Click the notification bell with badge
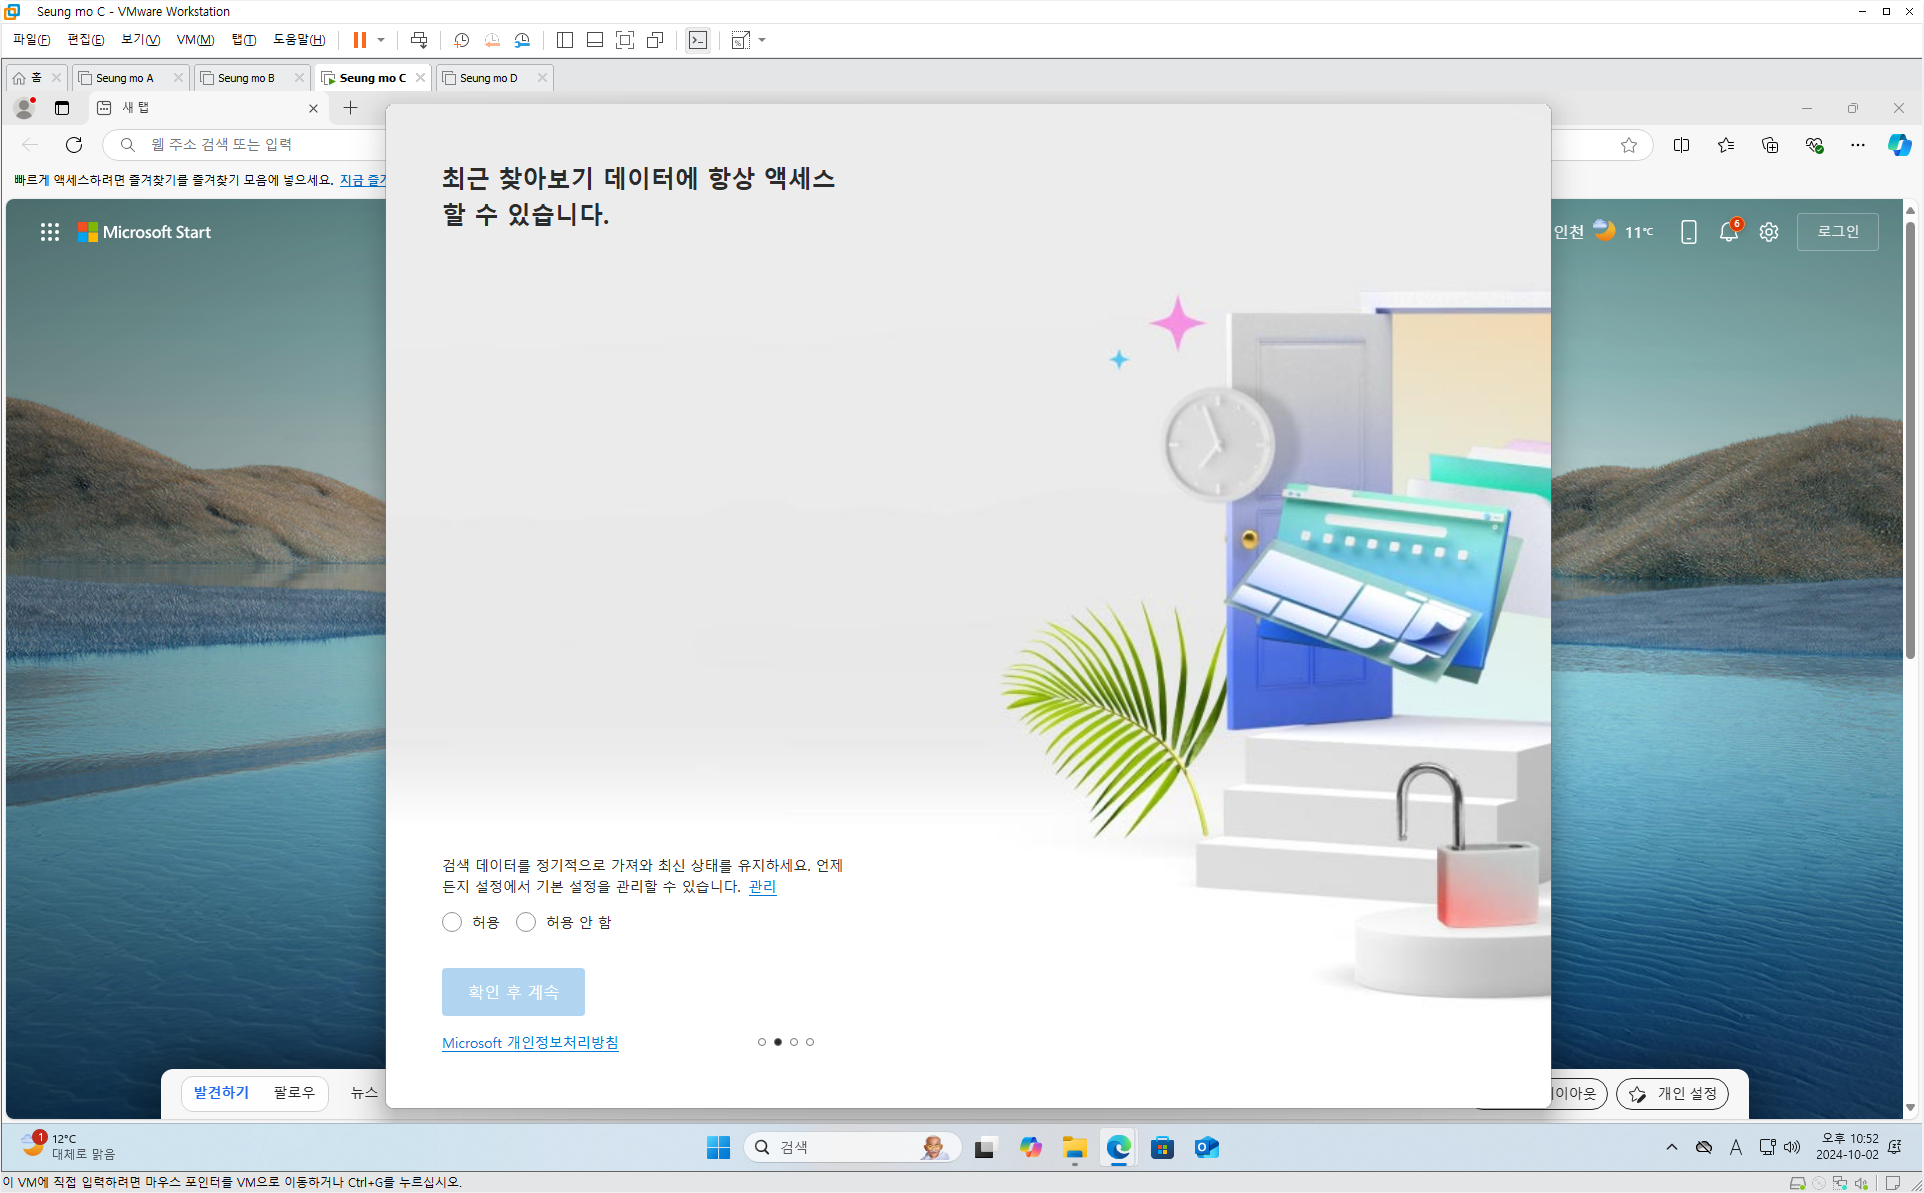 click(1729, 232)
